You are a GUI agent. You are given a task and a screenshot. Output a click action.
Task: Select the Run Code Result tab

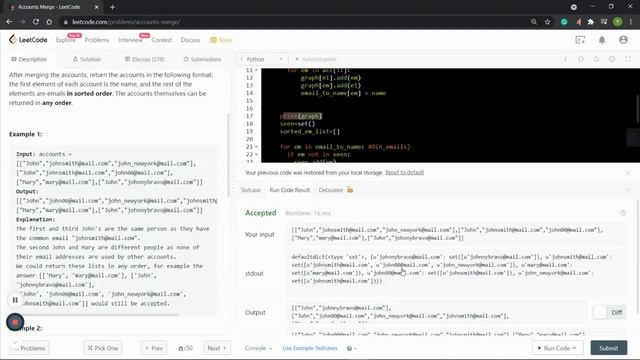click(x=289, y=190)
